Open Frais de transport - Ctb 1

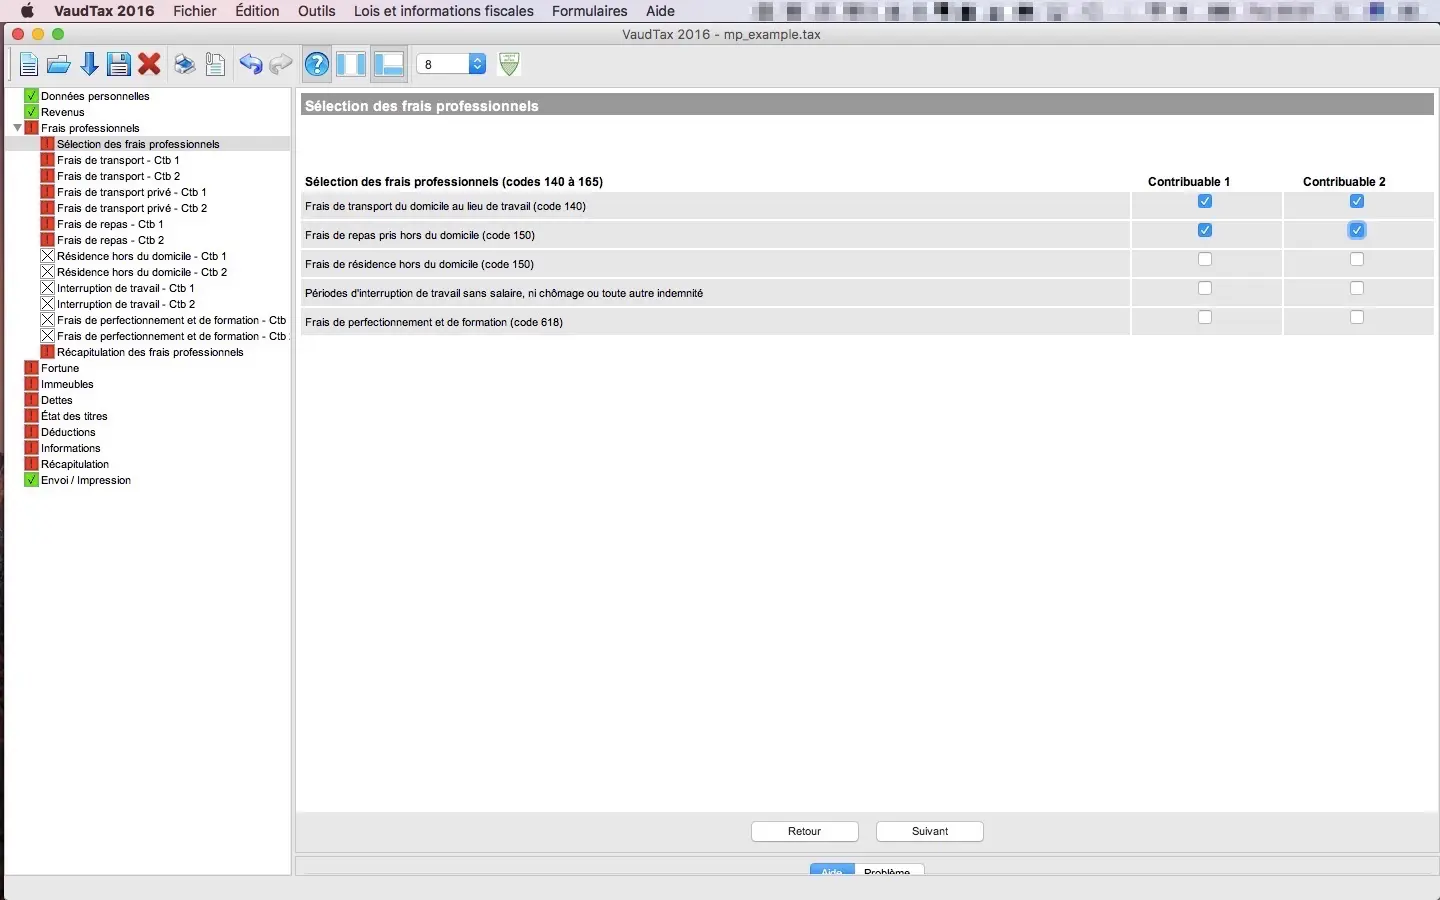118,160
